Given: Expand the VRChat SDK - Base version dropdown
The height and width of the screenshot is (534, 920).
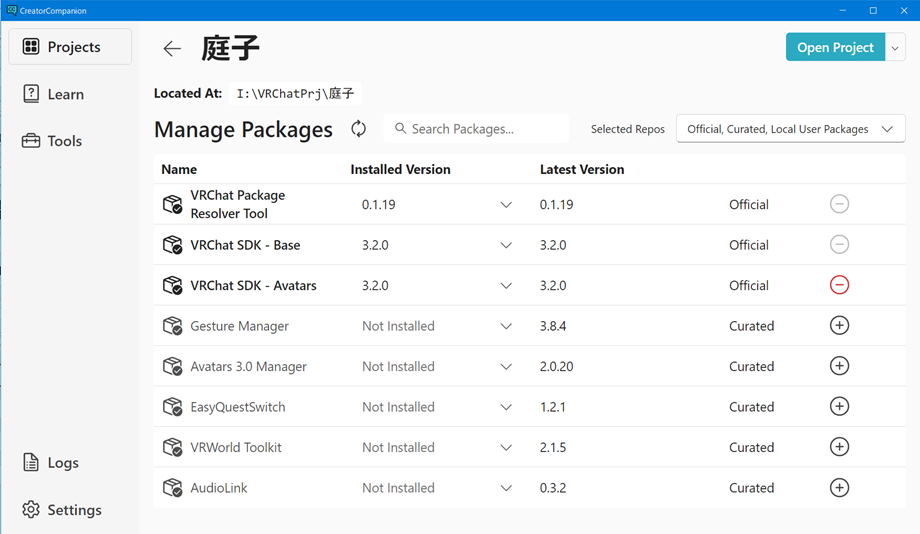Looking at the screenshot, I should [506, 245].
